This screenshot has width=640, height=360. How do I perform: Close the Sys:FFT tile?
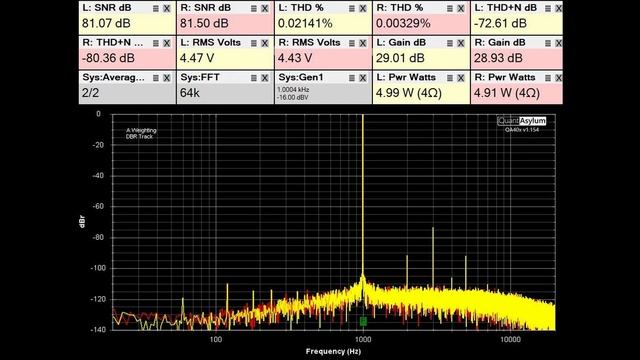tap(264, 78)
